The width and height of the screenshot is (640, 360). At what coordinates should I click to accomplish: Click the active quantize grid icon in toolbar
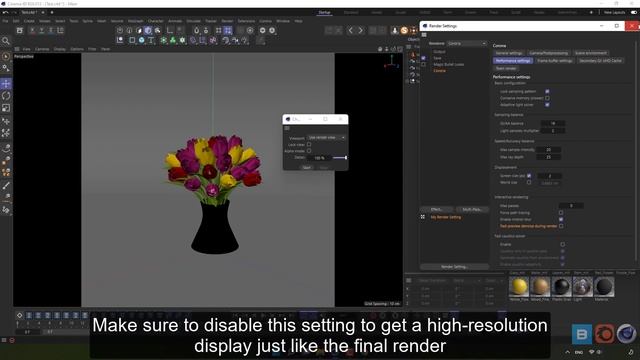tap(228, 30)
